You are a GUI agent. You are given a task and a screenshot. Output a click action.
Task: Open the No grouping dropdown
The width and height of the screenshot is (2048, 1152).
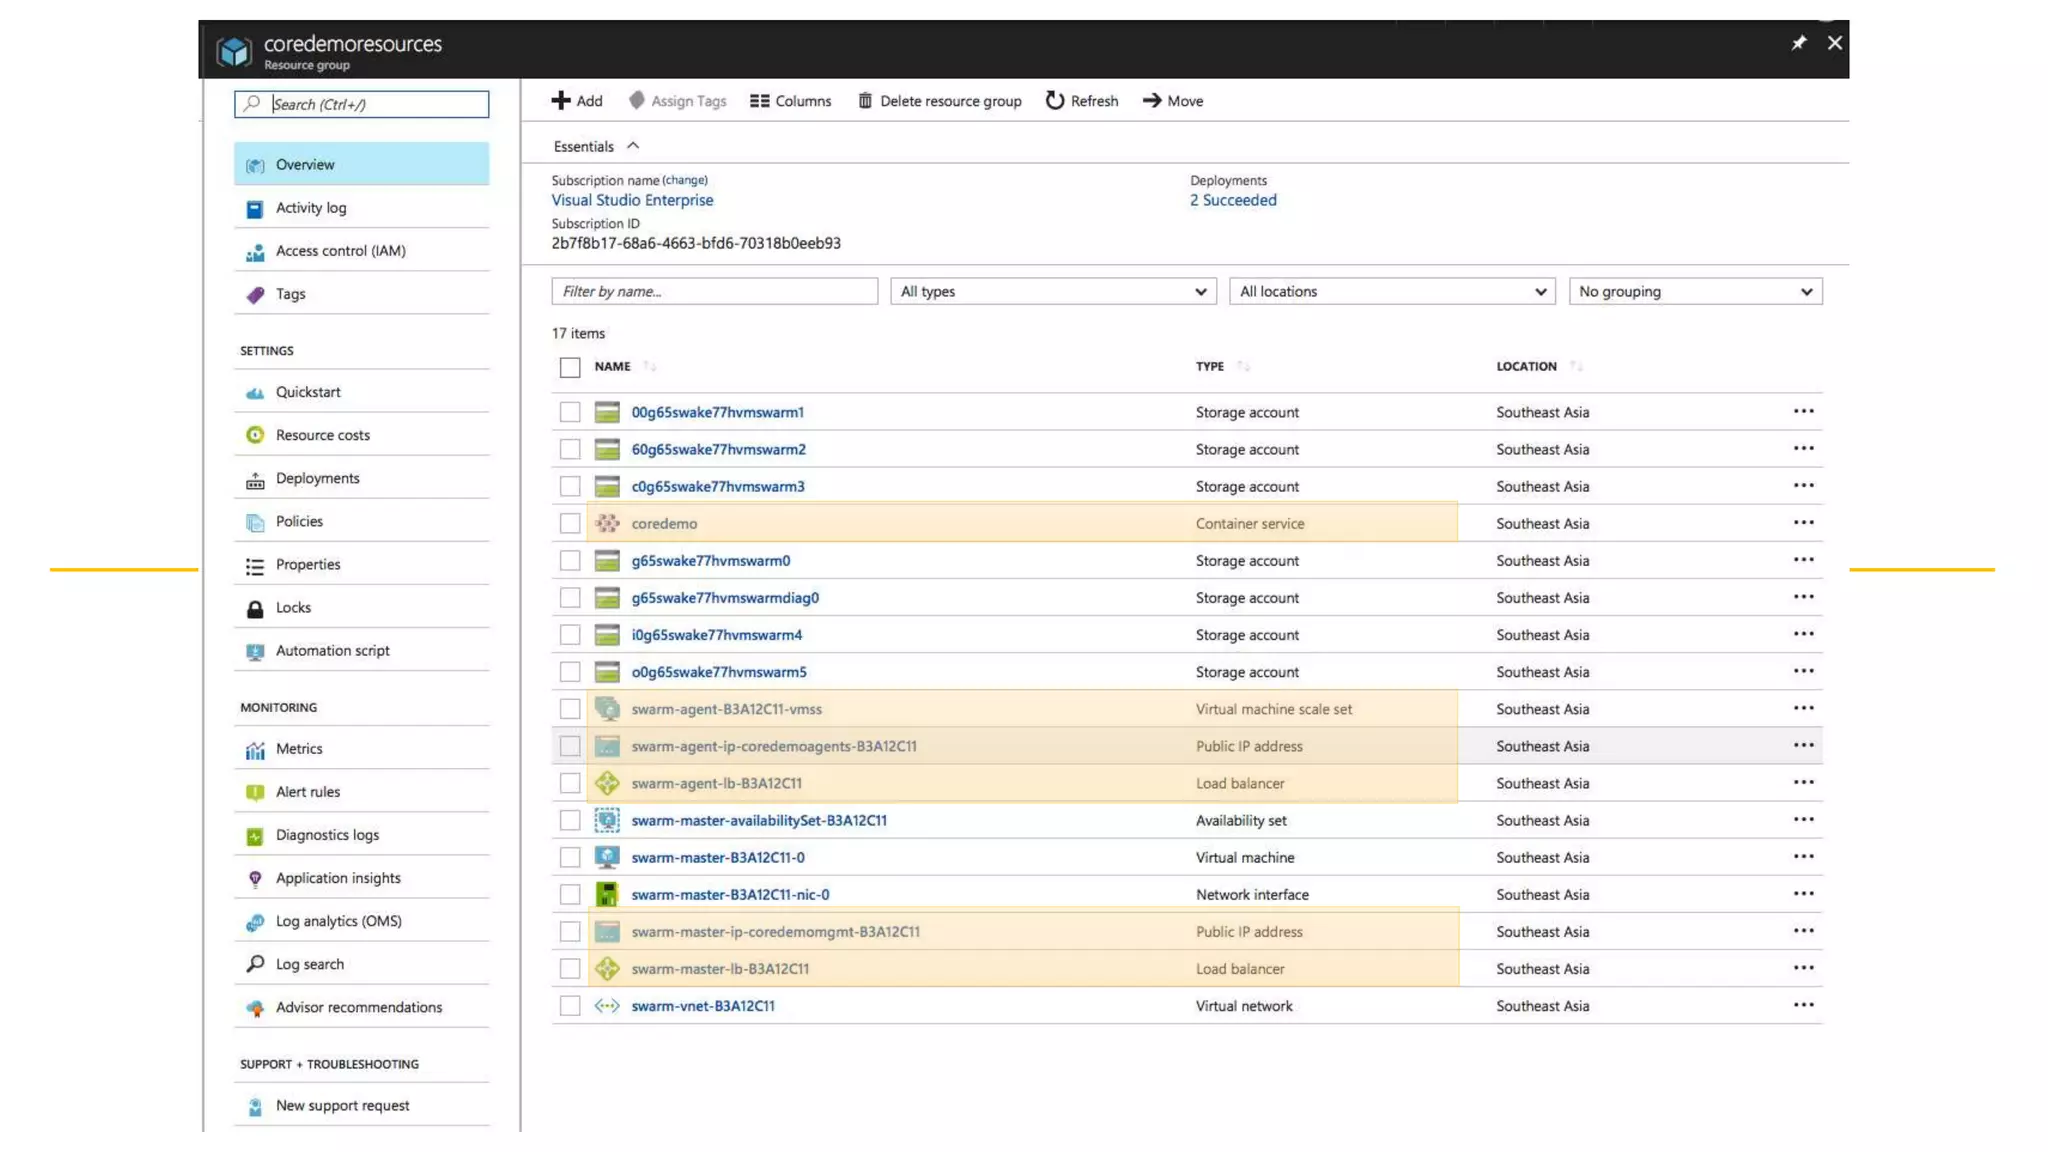1695,291
